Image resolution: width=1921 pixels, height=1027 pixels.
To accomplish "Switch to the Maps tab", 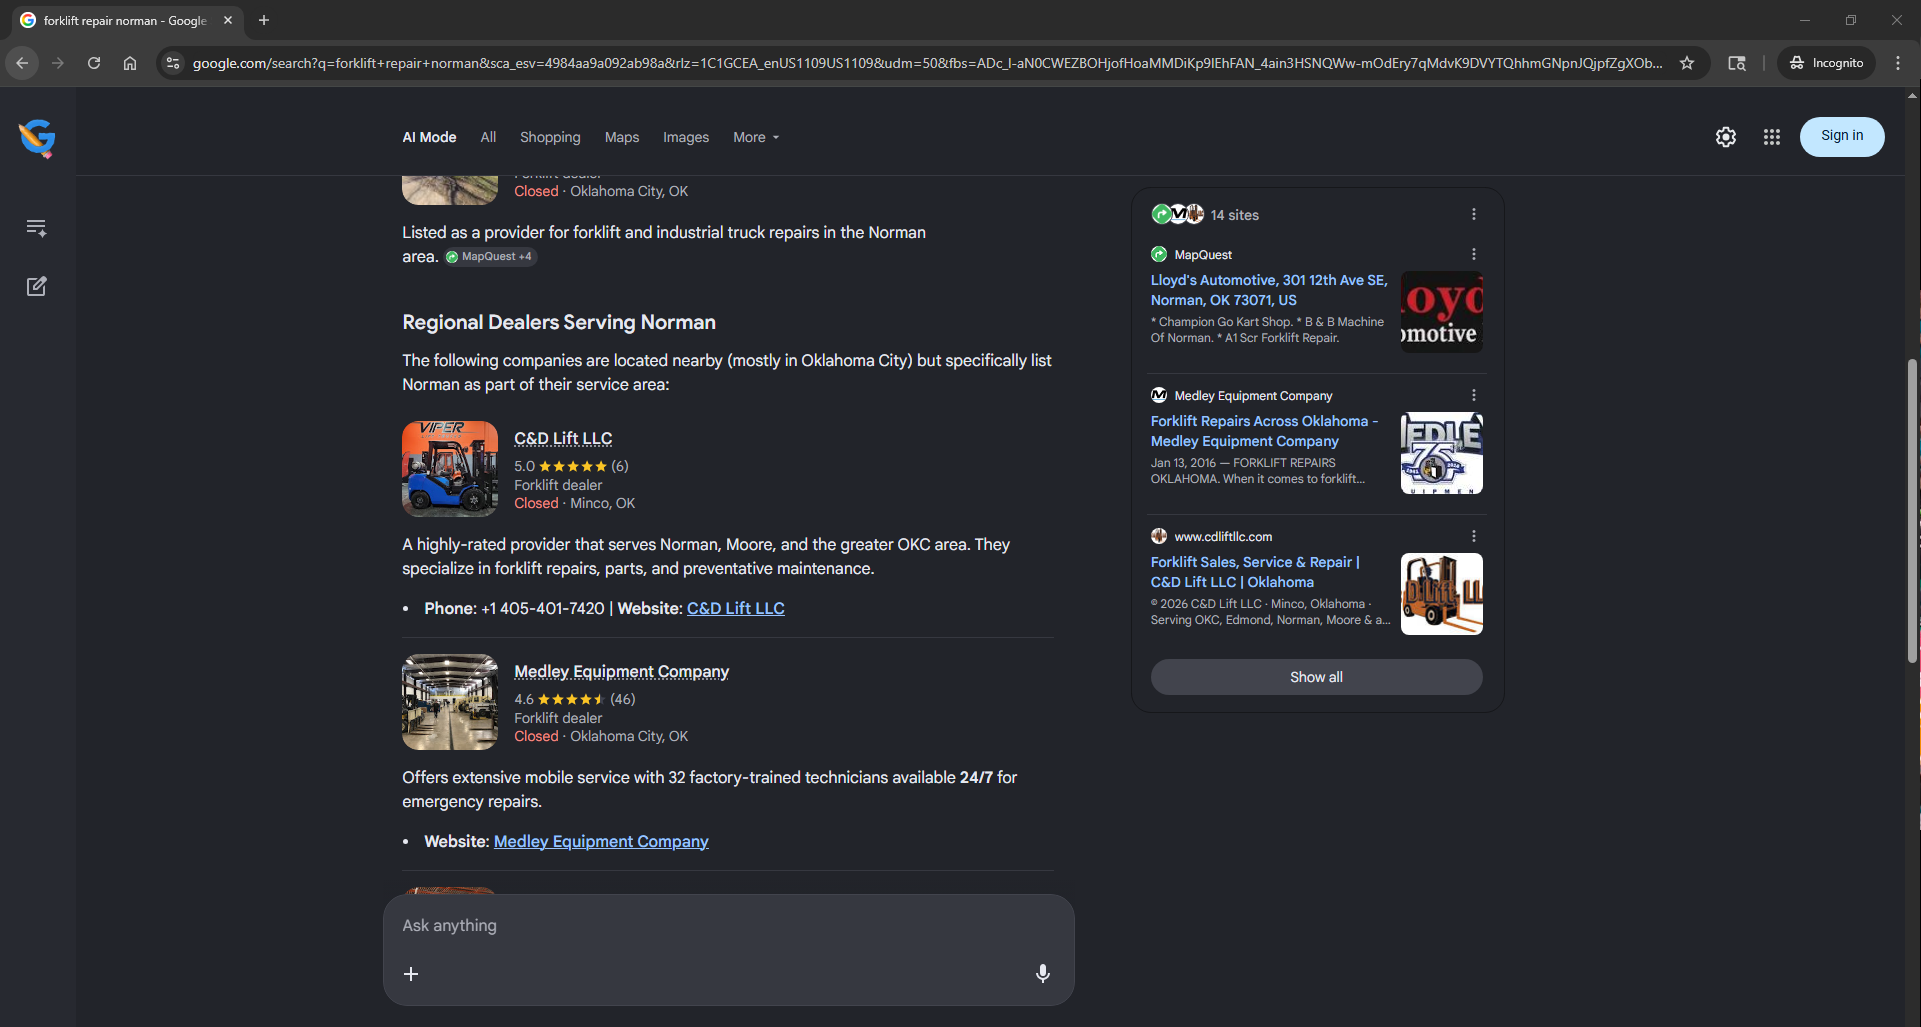I will click(622, 137).
